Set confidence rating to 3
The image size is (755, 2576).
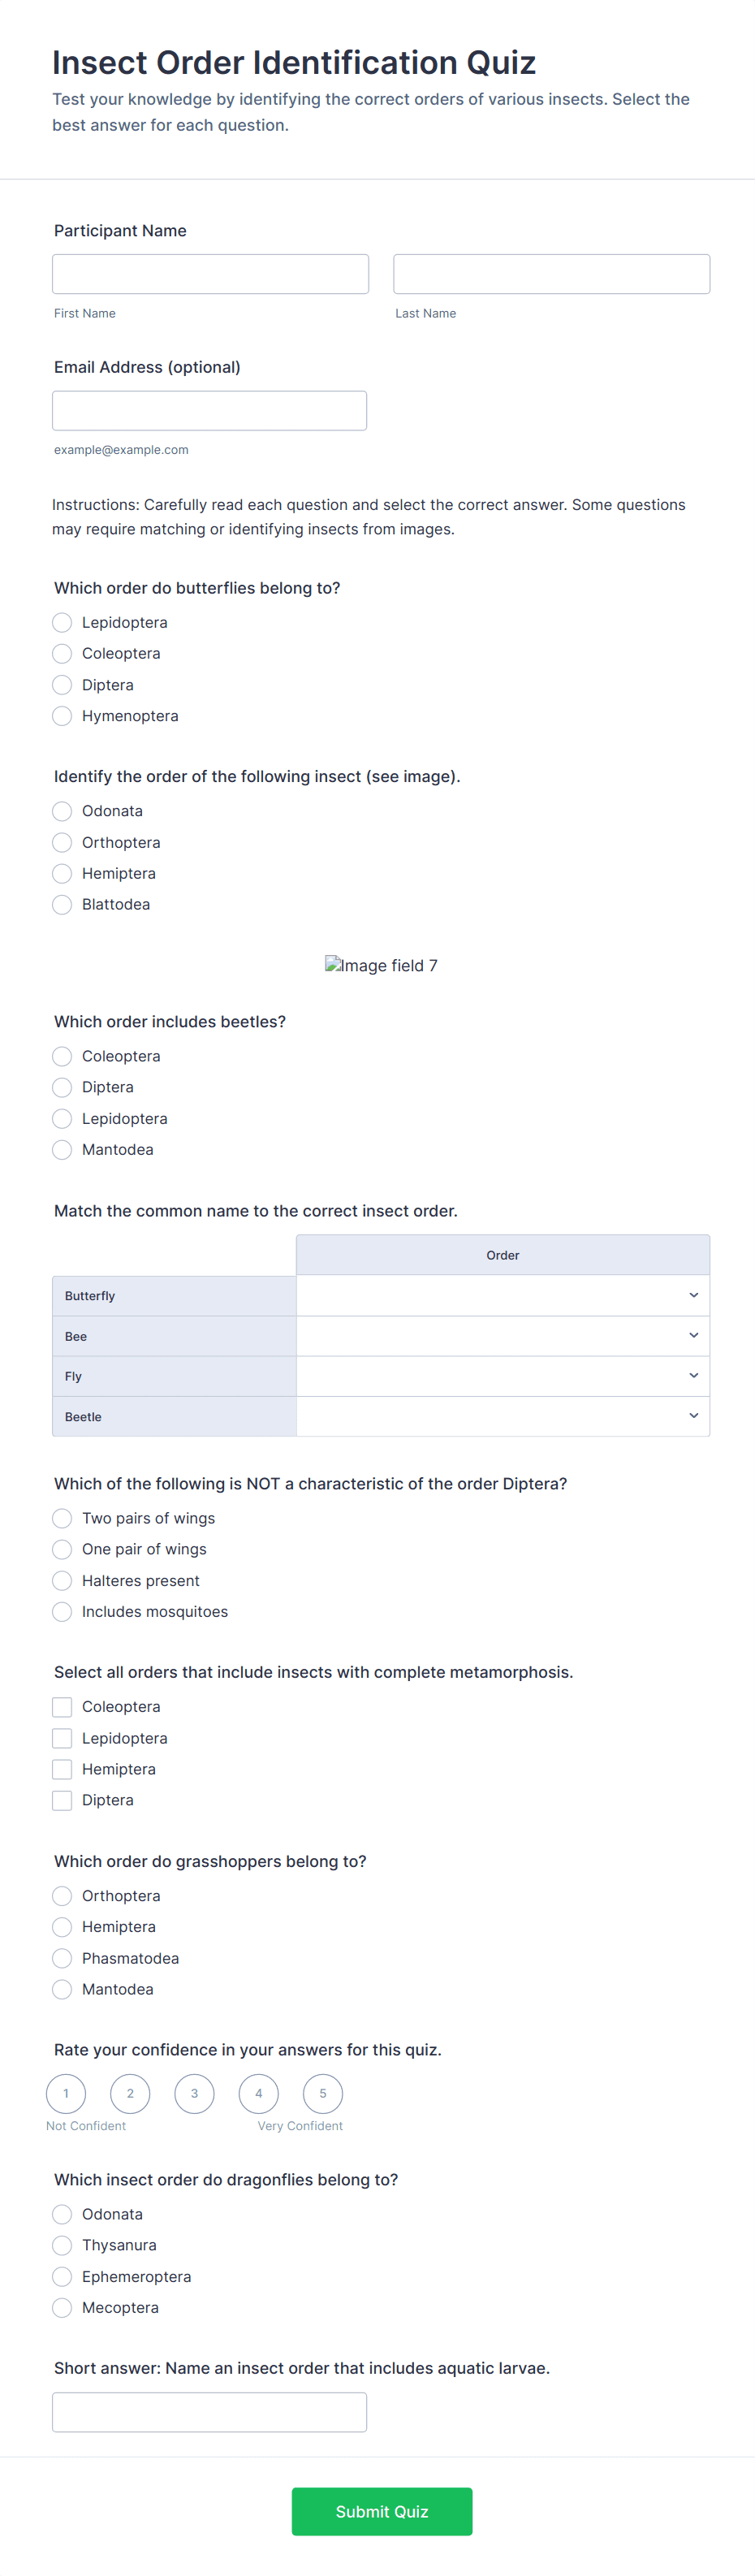tap(194, 2093)
